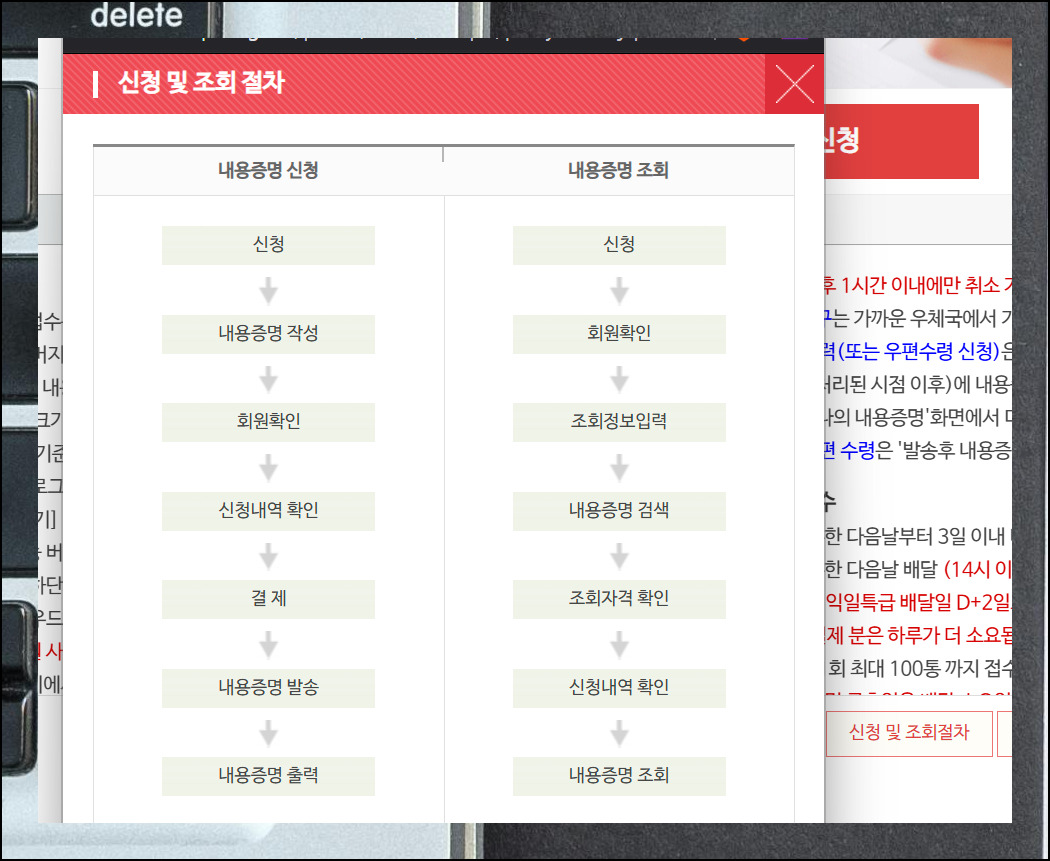This screenshot has width=1050, height=861.
Task: Click text 한 다음날부터 3일 이내
Action: pos(915,537)
